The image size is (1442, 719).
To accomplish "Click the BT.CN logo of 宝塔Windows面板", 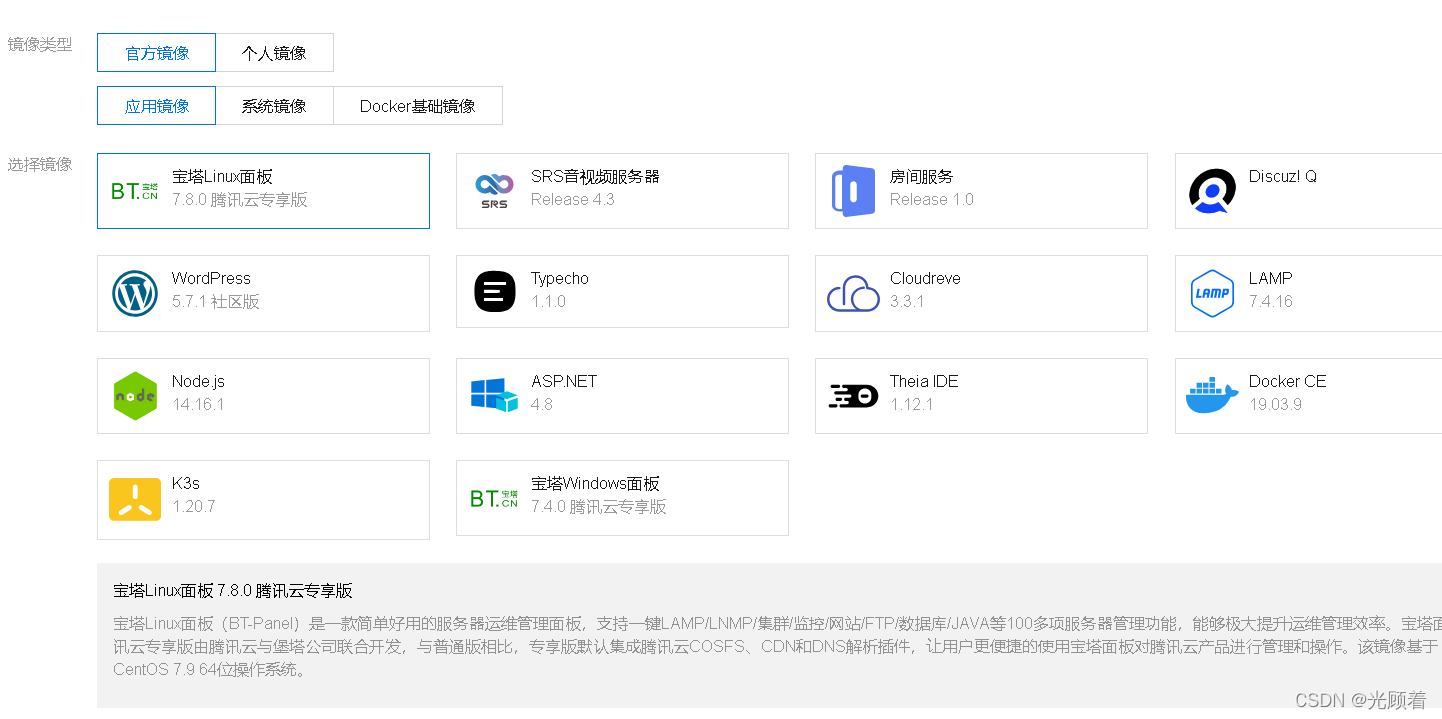I will 494,498.
